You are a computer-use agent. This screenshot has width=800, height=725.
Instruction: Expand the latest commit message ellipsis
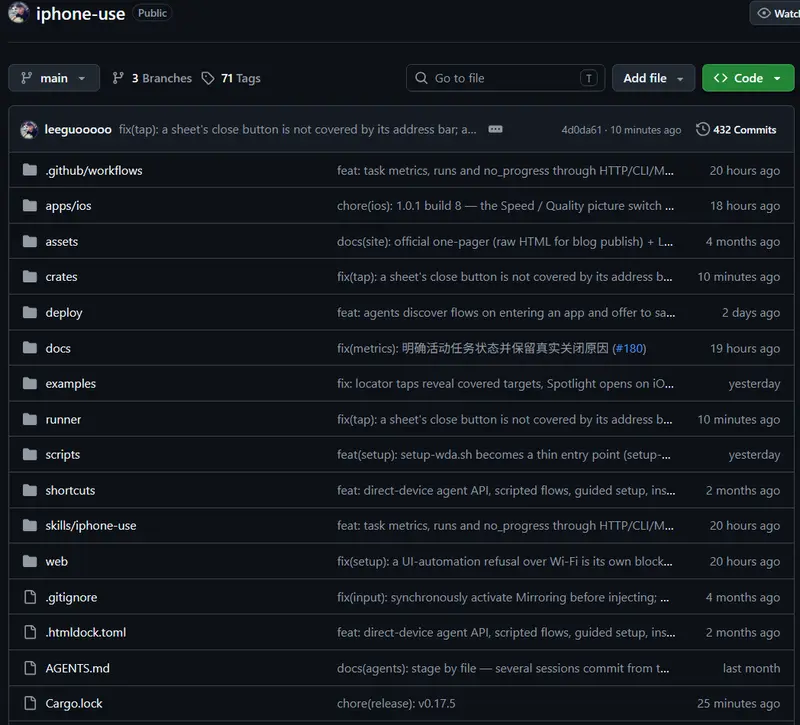click(x=495, y=129)
